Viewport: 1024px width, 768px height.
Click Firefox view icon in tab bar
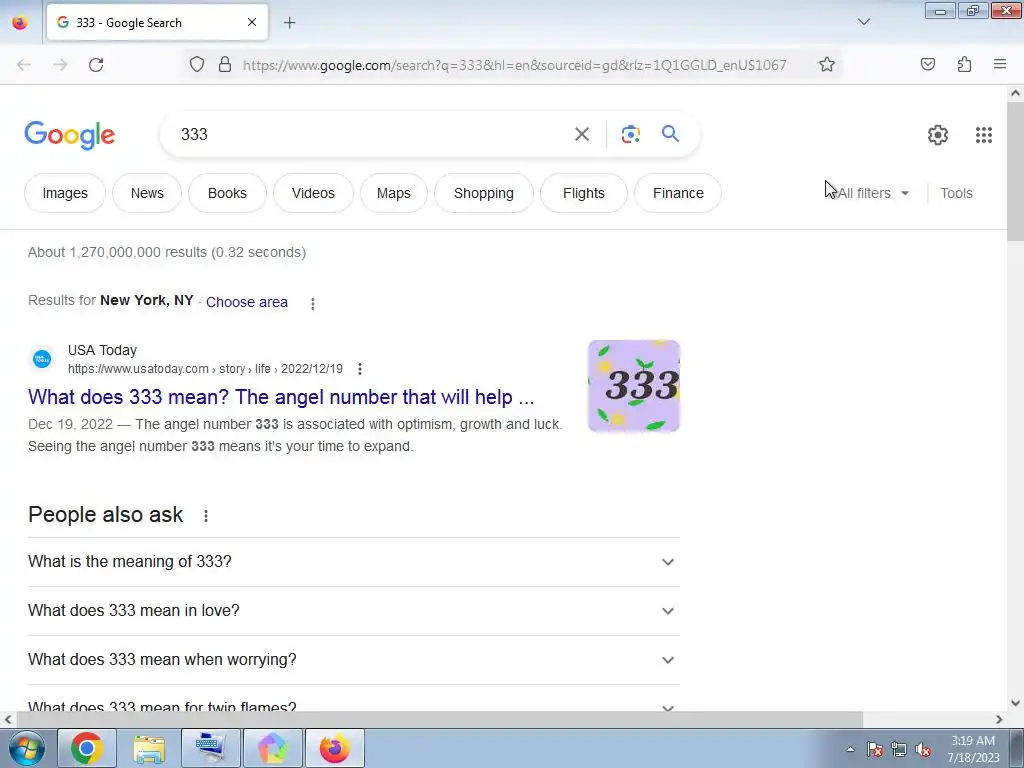click(x=20, y=22)
